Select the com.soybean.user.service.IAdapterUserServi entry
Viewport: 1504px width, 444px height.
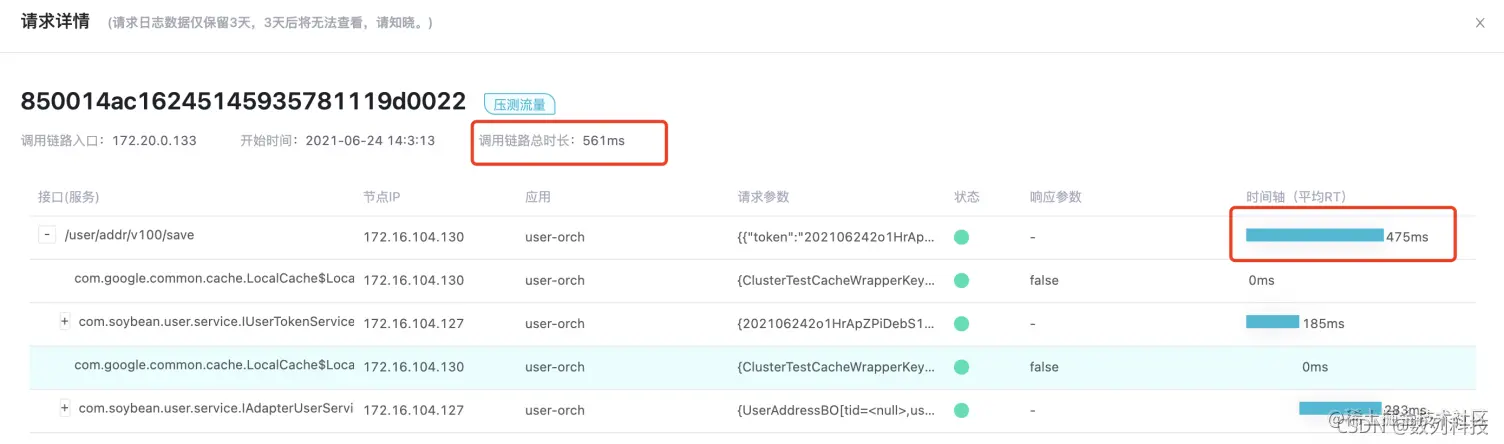click(x=216, y=408)
